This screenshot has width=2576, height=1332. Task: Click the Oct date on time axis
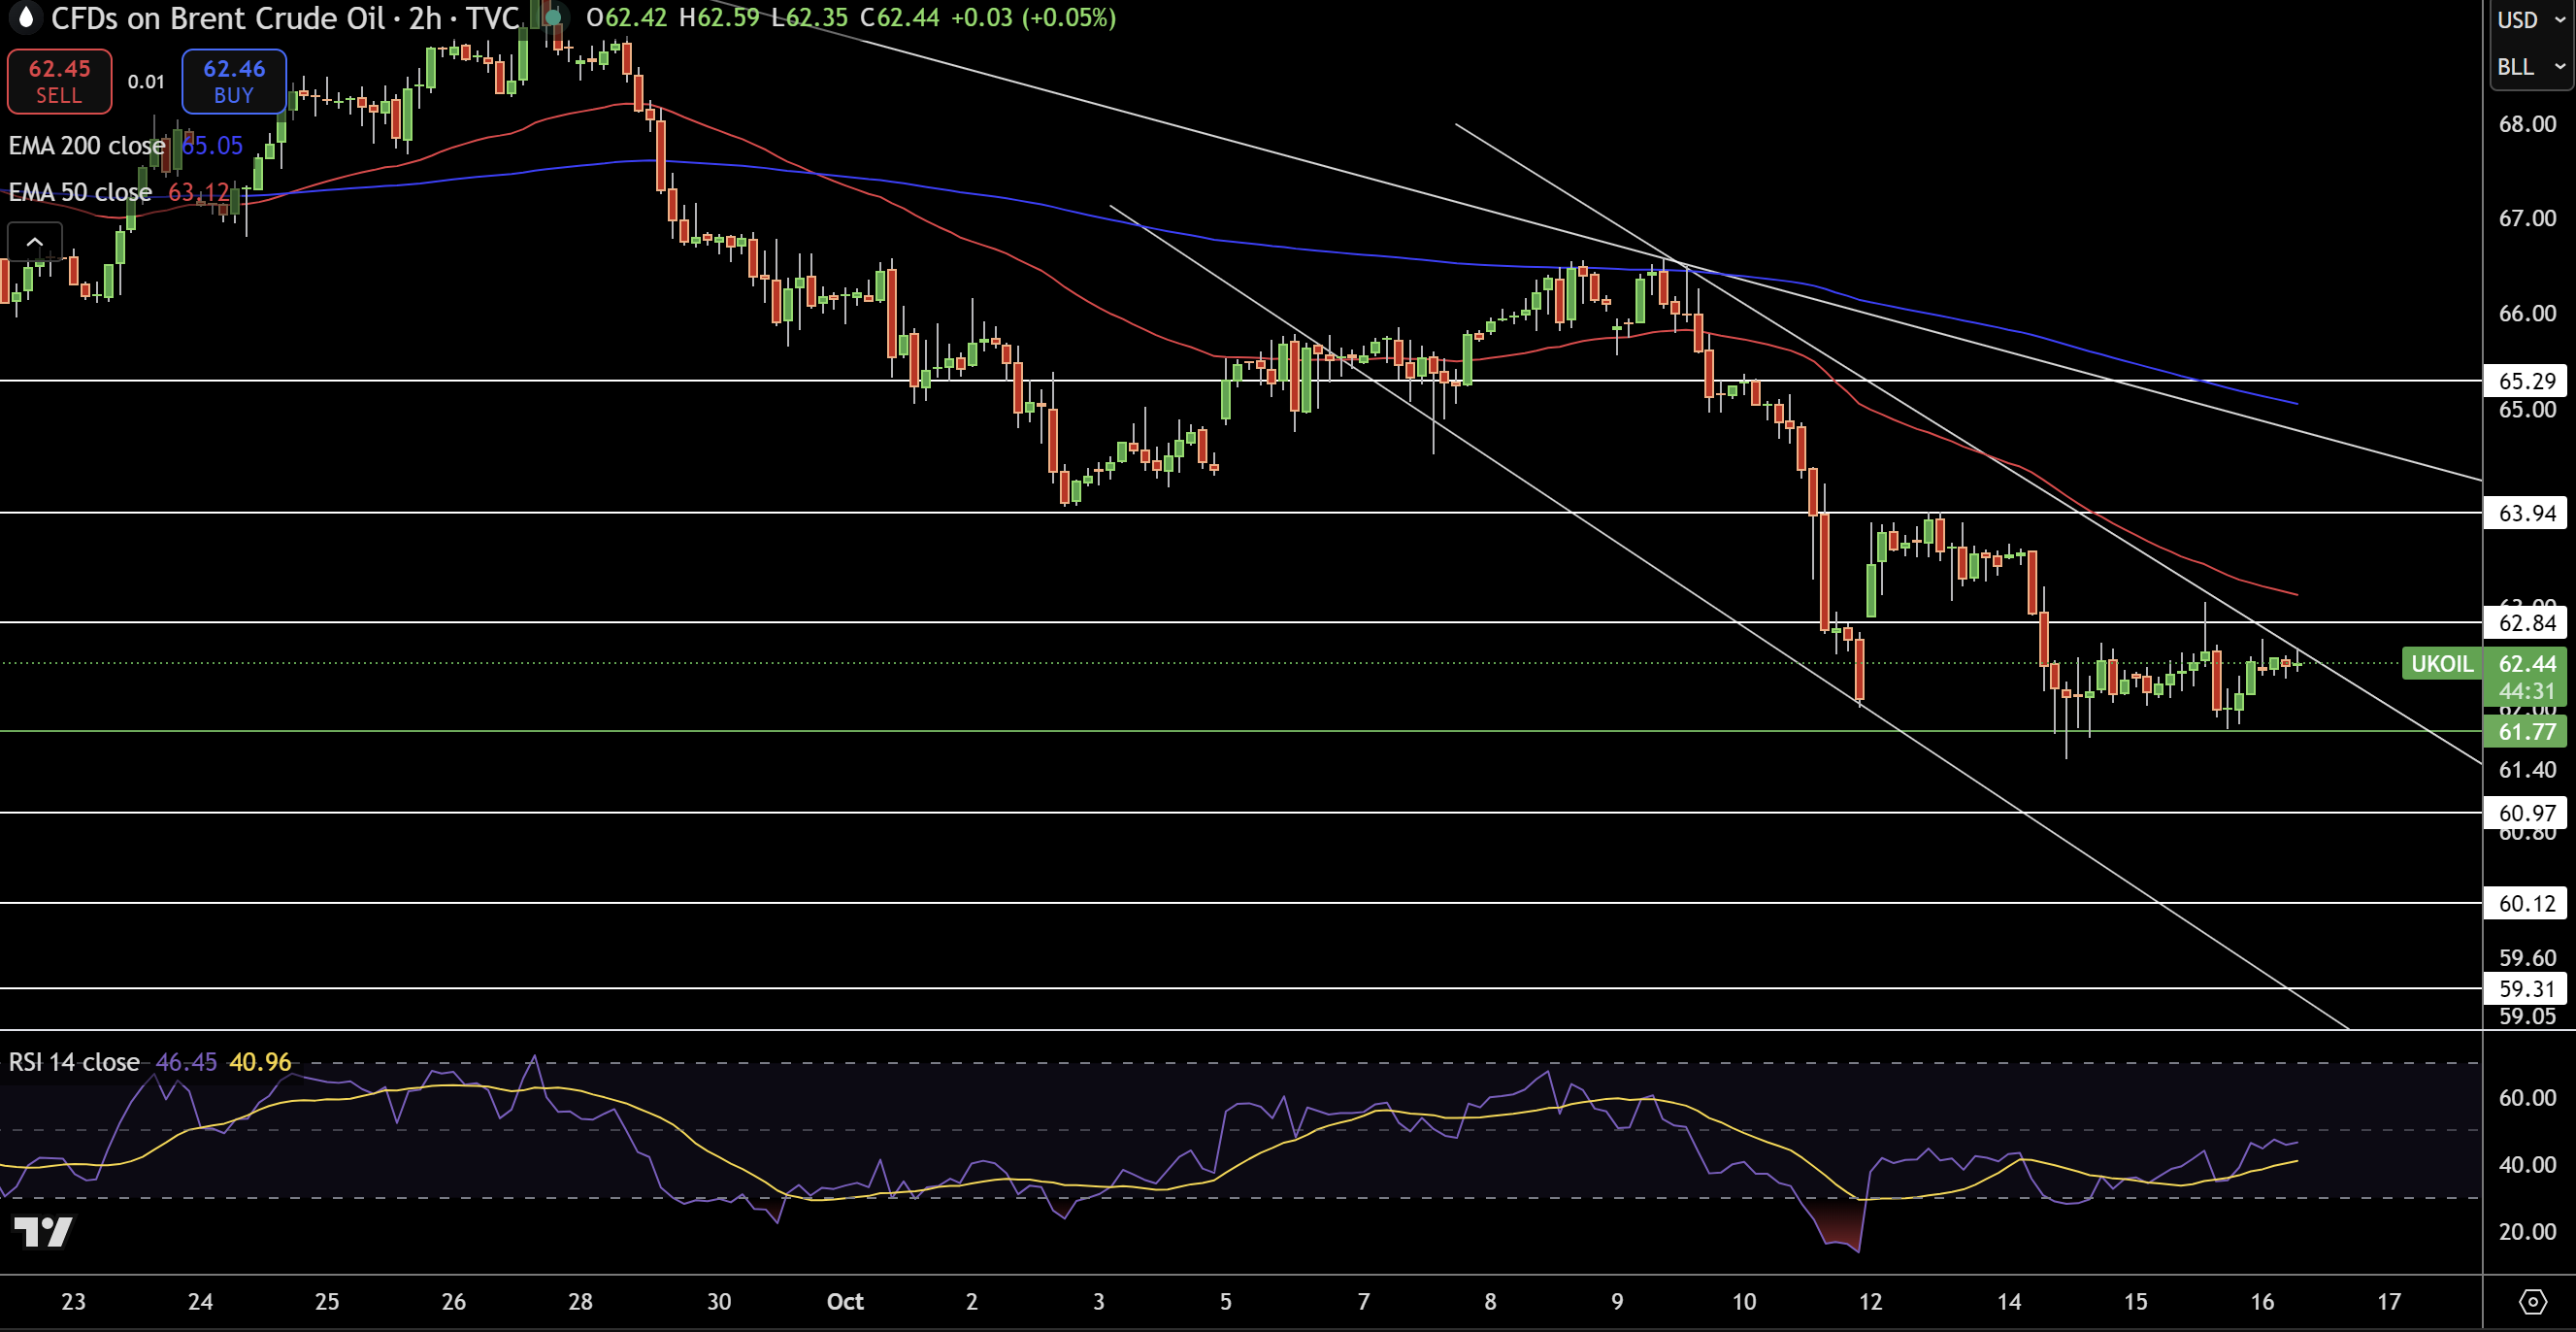pyautogui.click(x=845, y=1301)
